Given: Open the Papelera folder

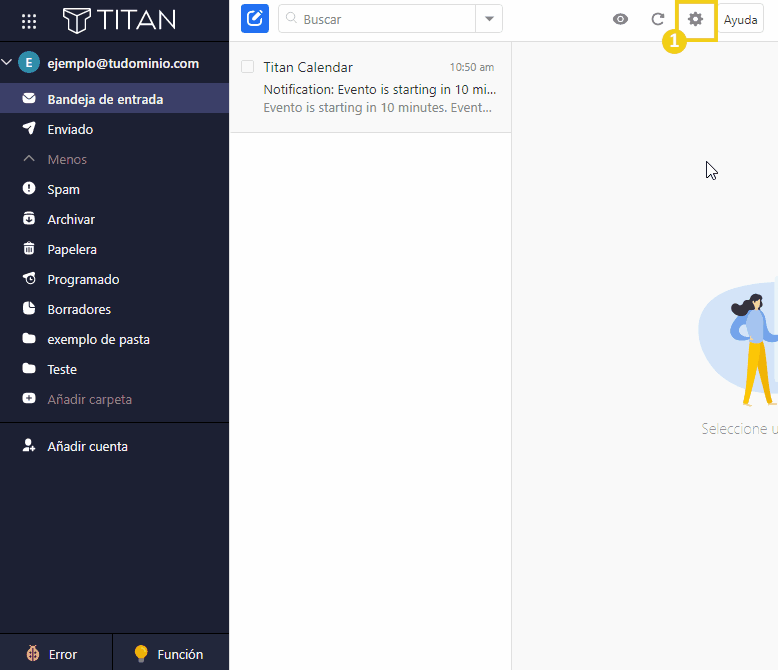Looking at the screenshot, I should [x=114, y=249].
